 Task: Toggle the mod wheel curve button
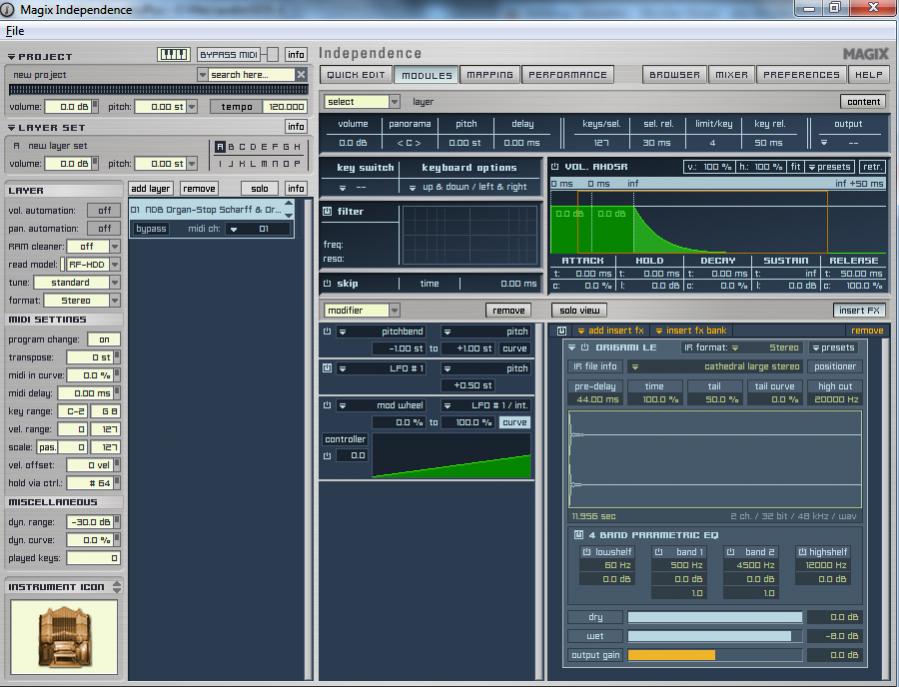(514, 422)
